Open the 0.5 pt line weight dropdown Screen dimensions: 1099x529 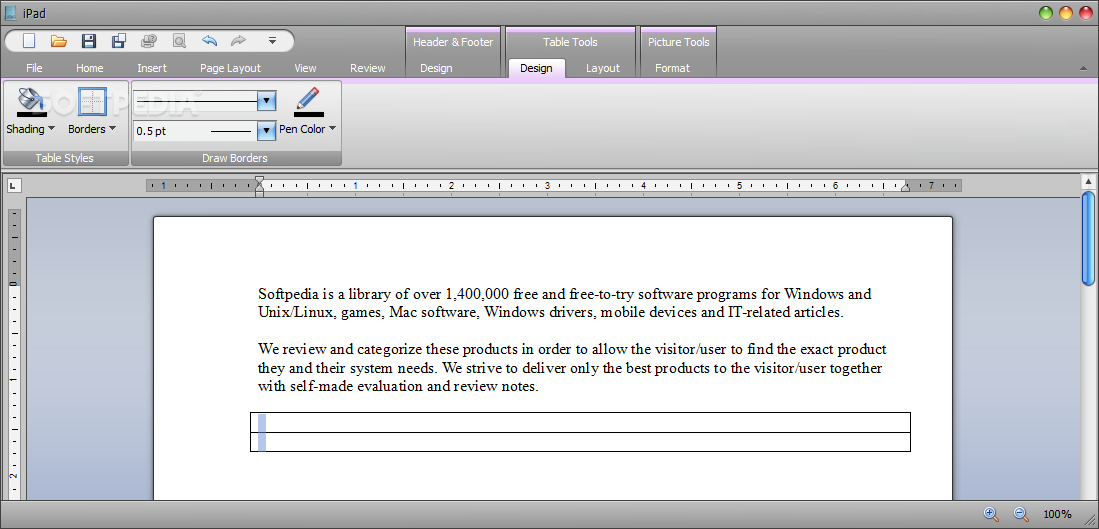click(x=266, y=130)
